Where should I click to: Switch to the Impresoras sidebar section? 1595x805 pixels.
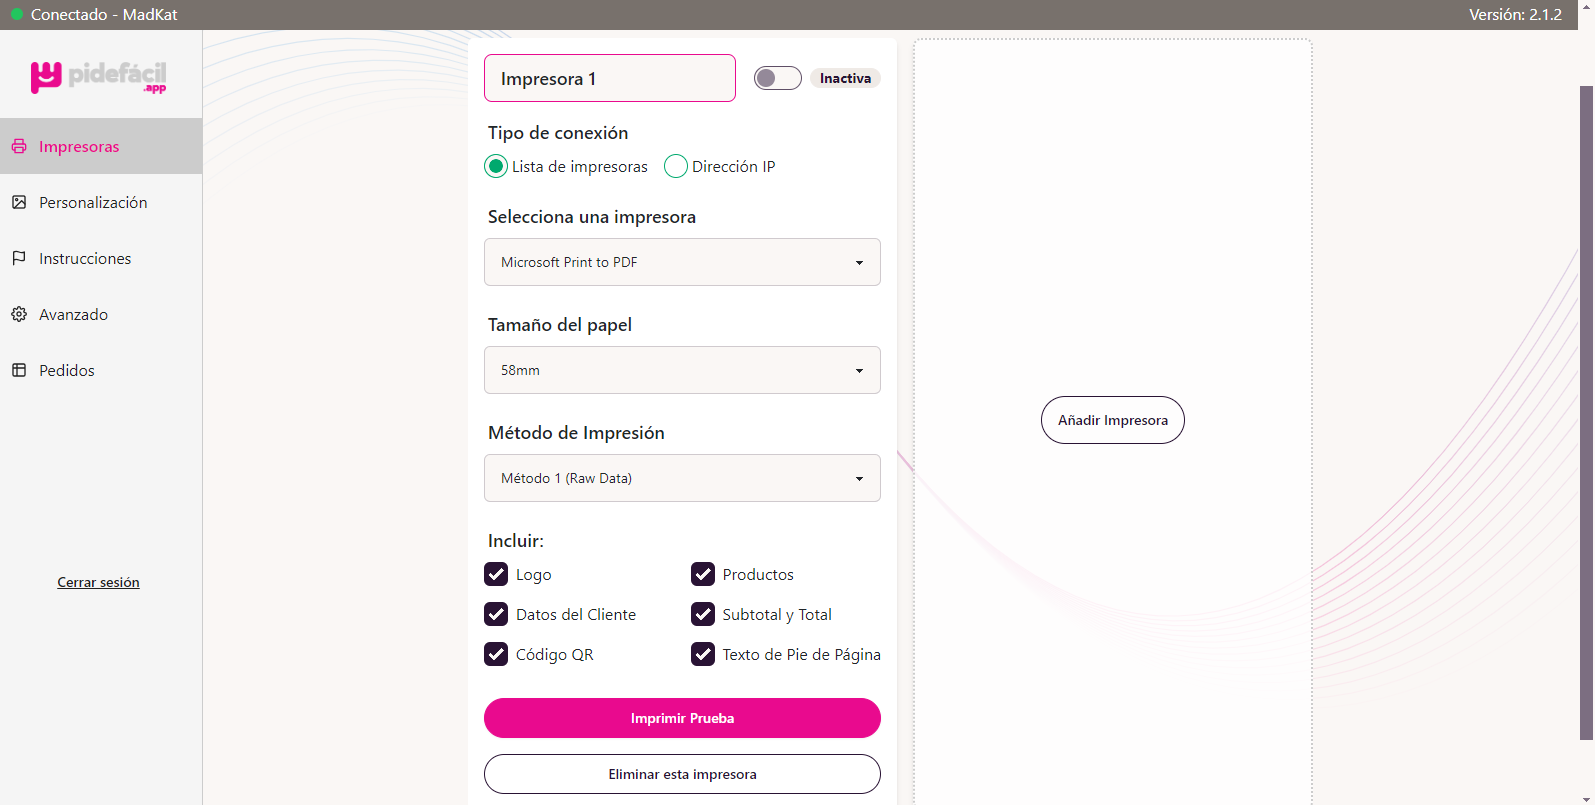coord(79,146)
